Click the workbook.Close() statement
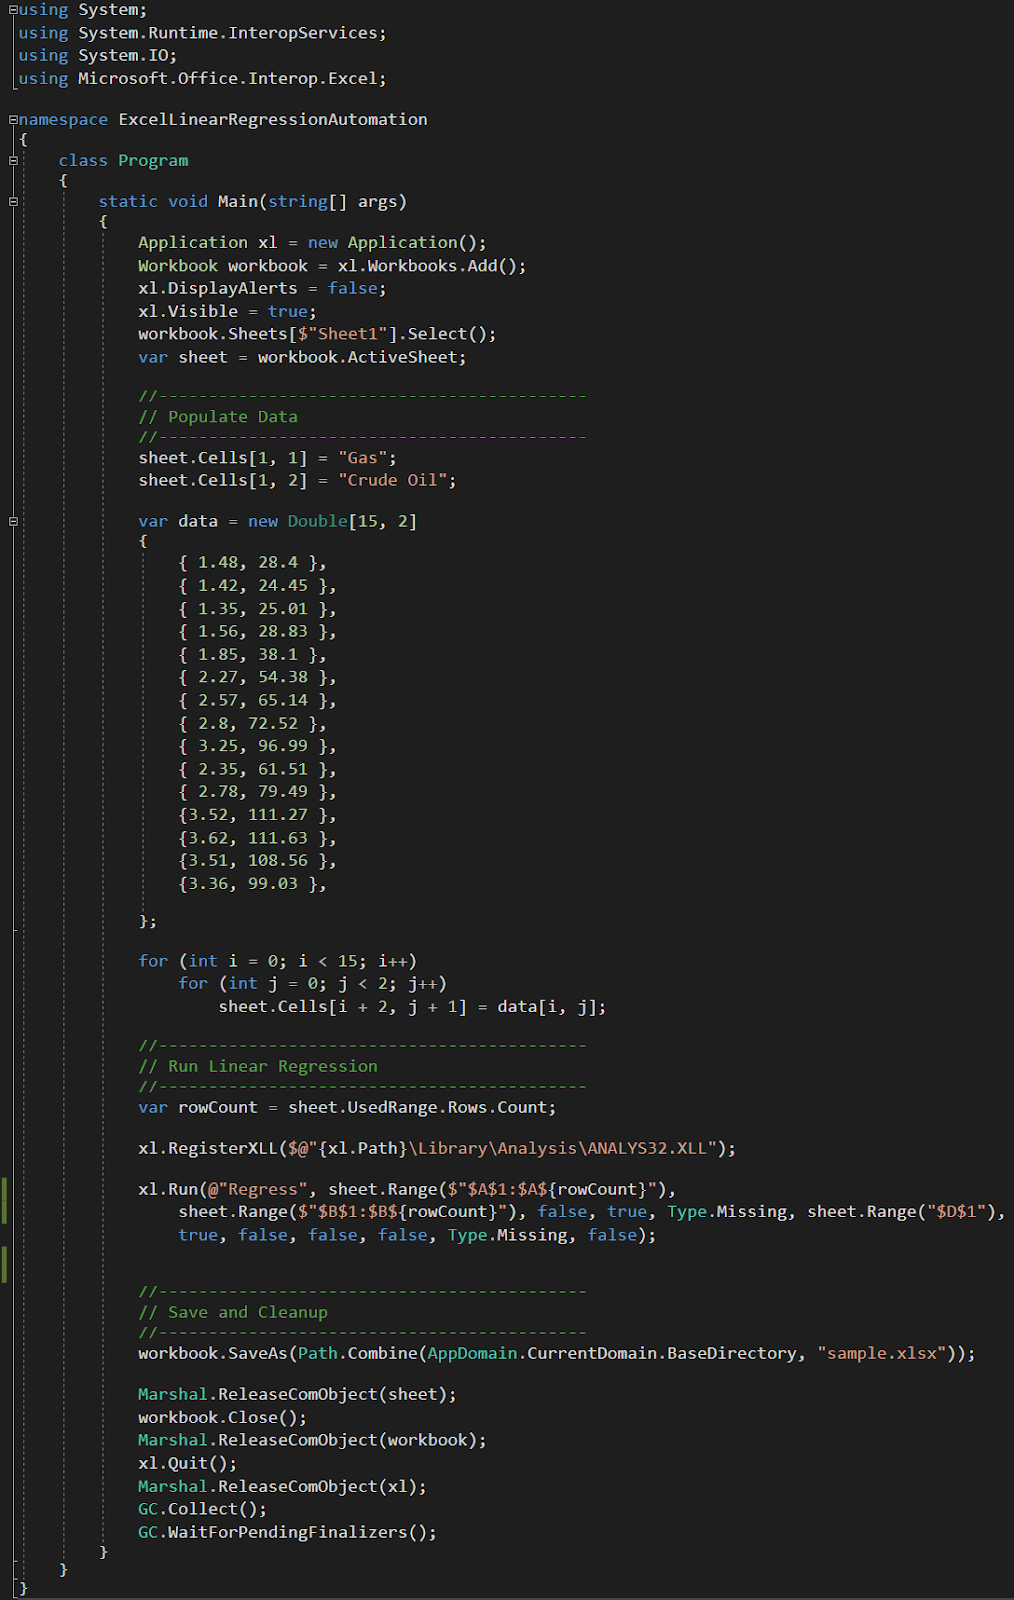The image size is (1014, 1600). 223,1417
